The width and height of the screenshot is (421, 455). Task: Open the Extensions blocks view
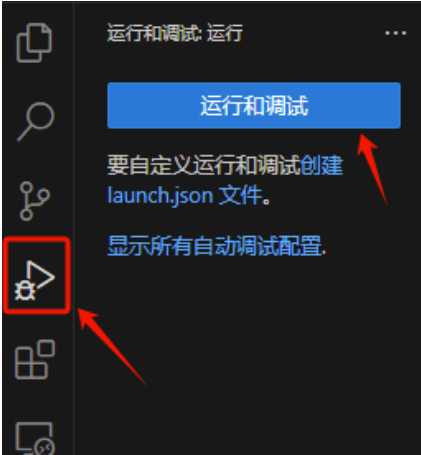click(x=35, y=359)
